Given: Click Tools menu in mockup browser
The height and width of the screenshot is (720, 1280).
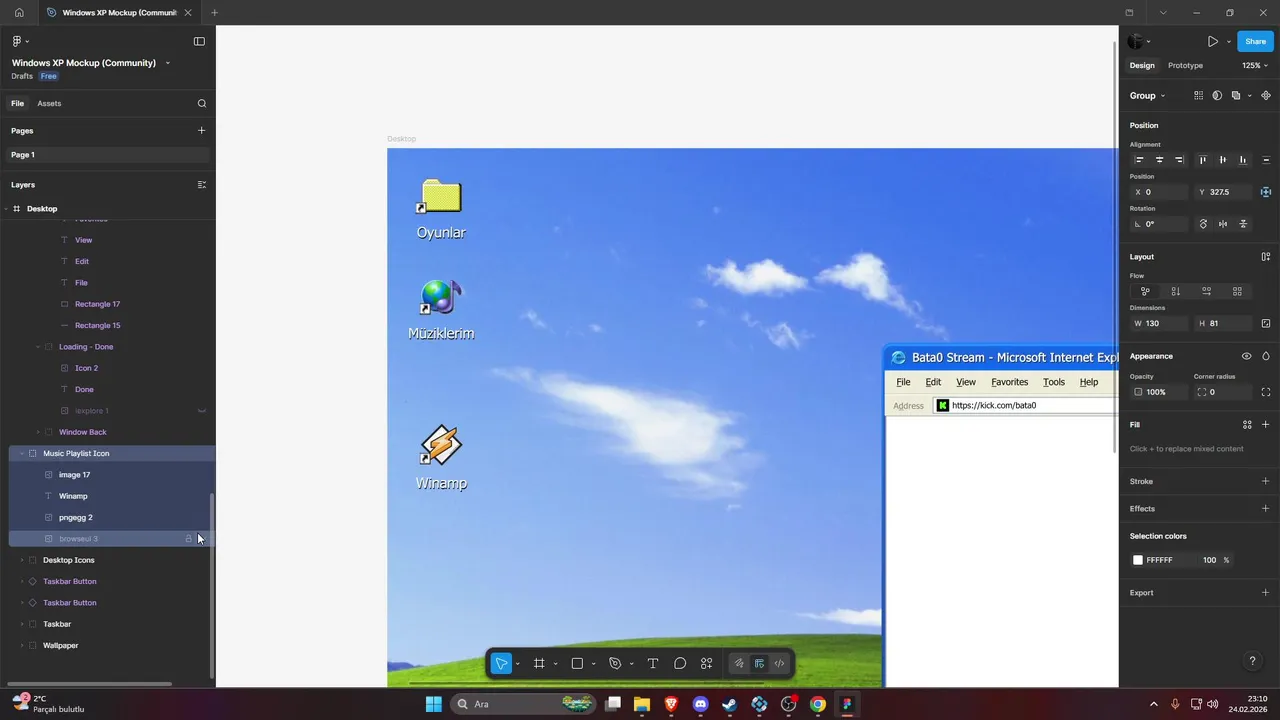Looking at the screenshot, I should 1054,382.
